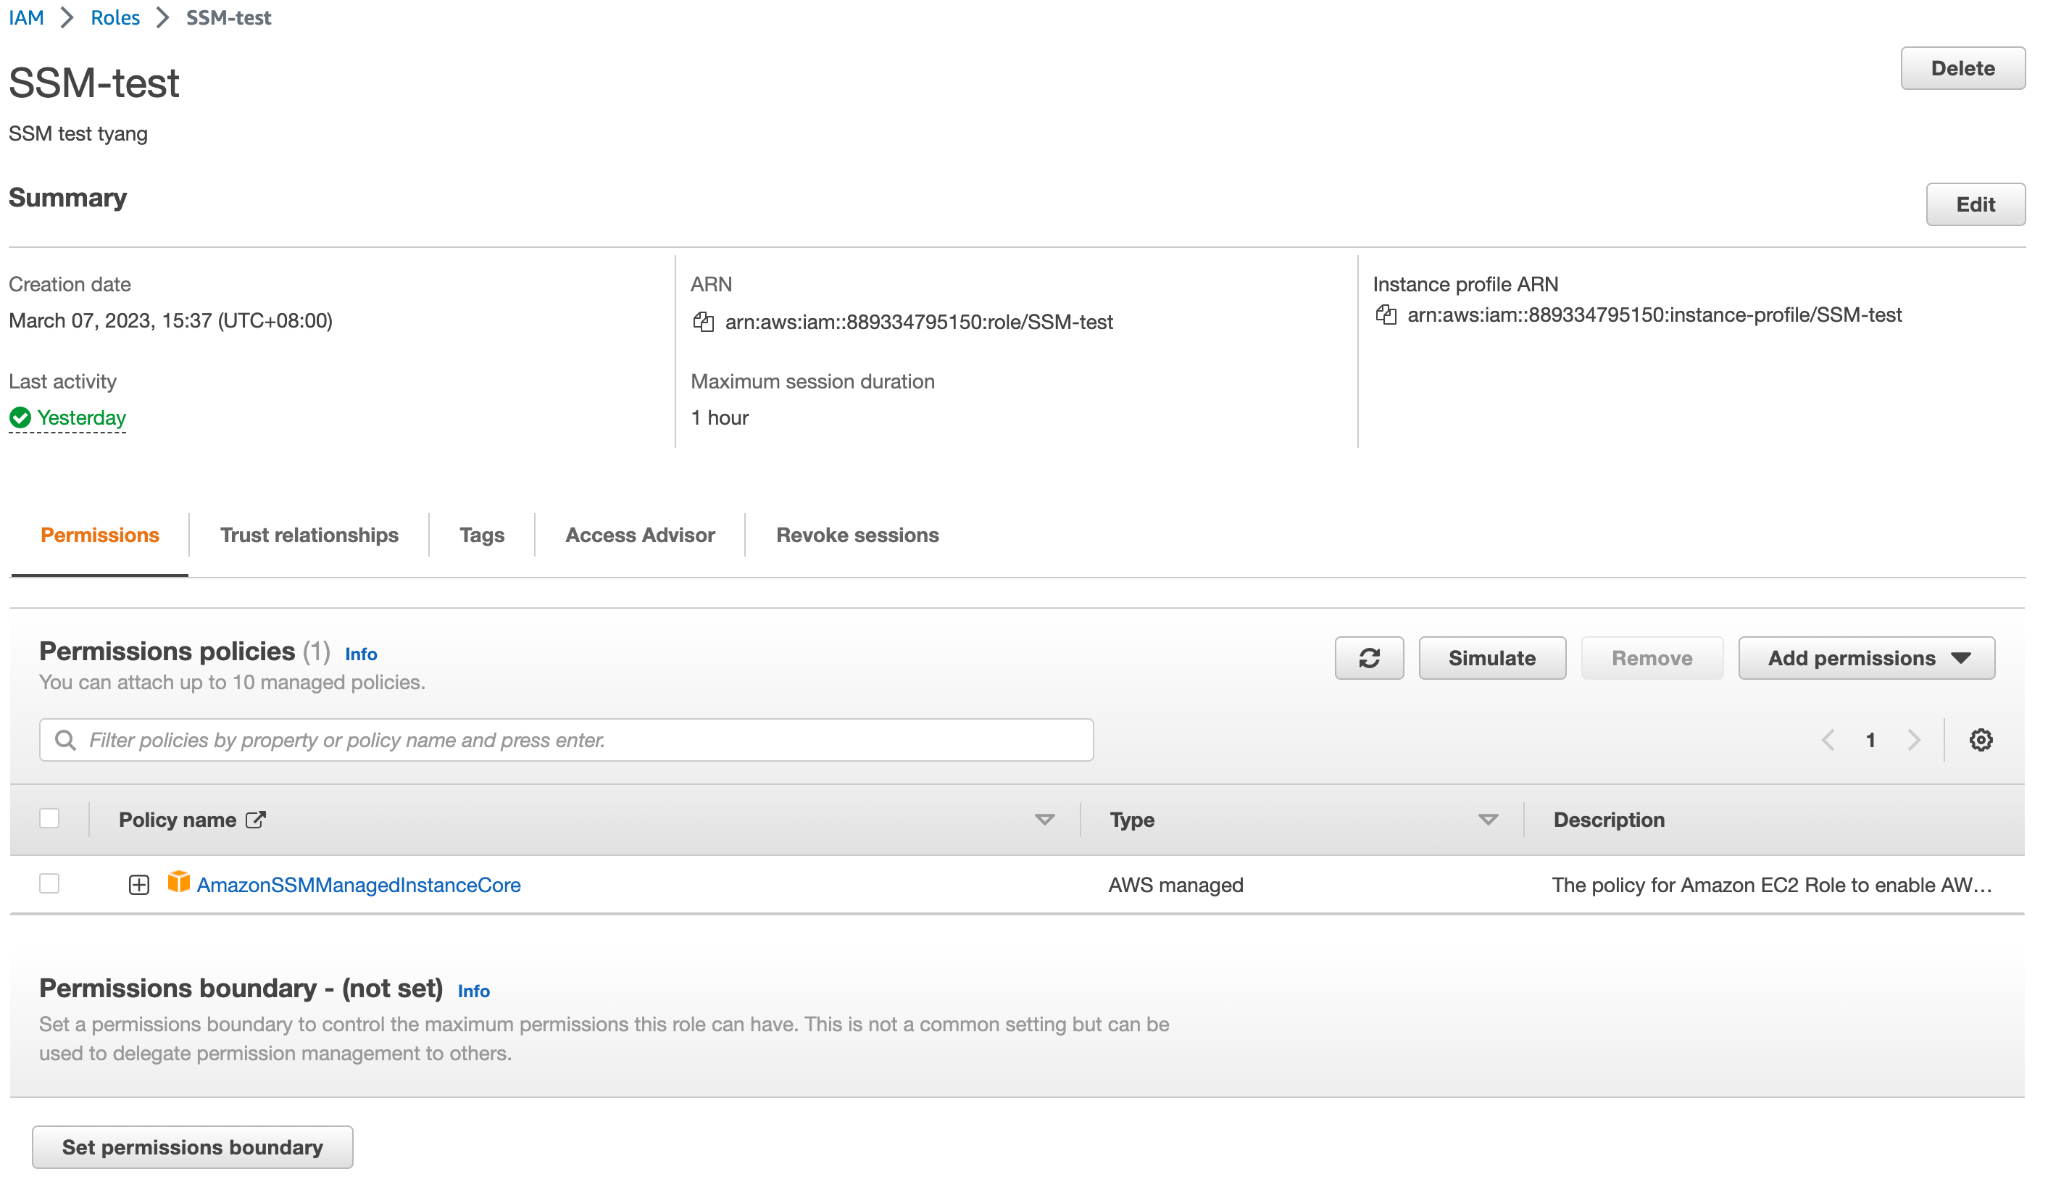This screenshot has width=2048, height=1187.
Task: Open AmazonSSMManagedInstanceCore via the policy icon
Action: click(179, 884)
